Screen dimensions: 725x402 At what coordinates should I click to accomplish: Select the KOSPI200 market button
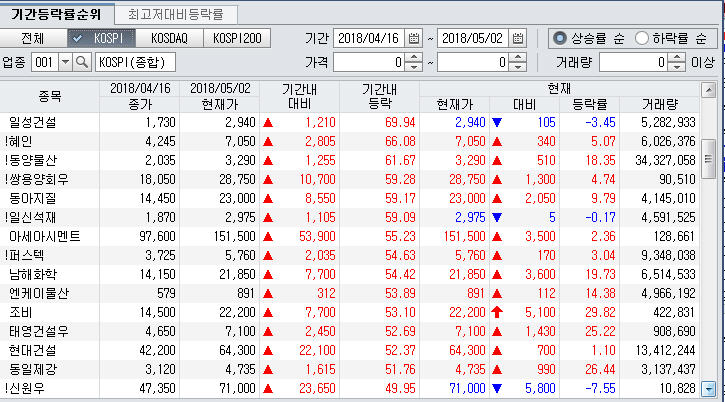[x=237, y=38]
